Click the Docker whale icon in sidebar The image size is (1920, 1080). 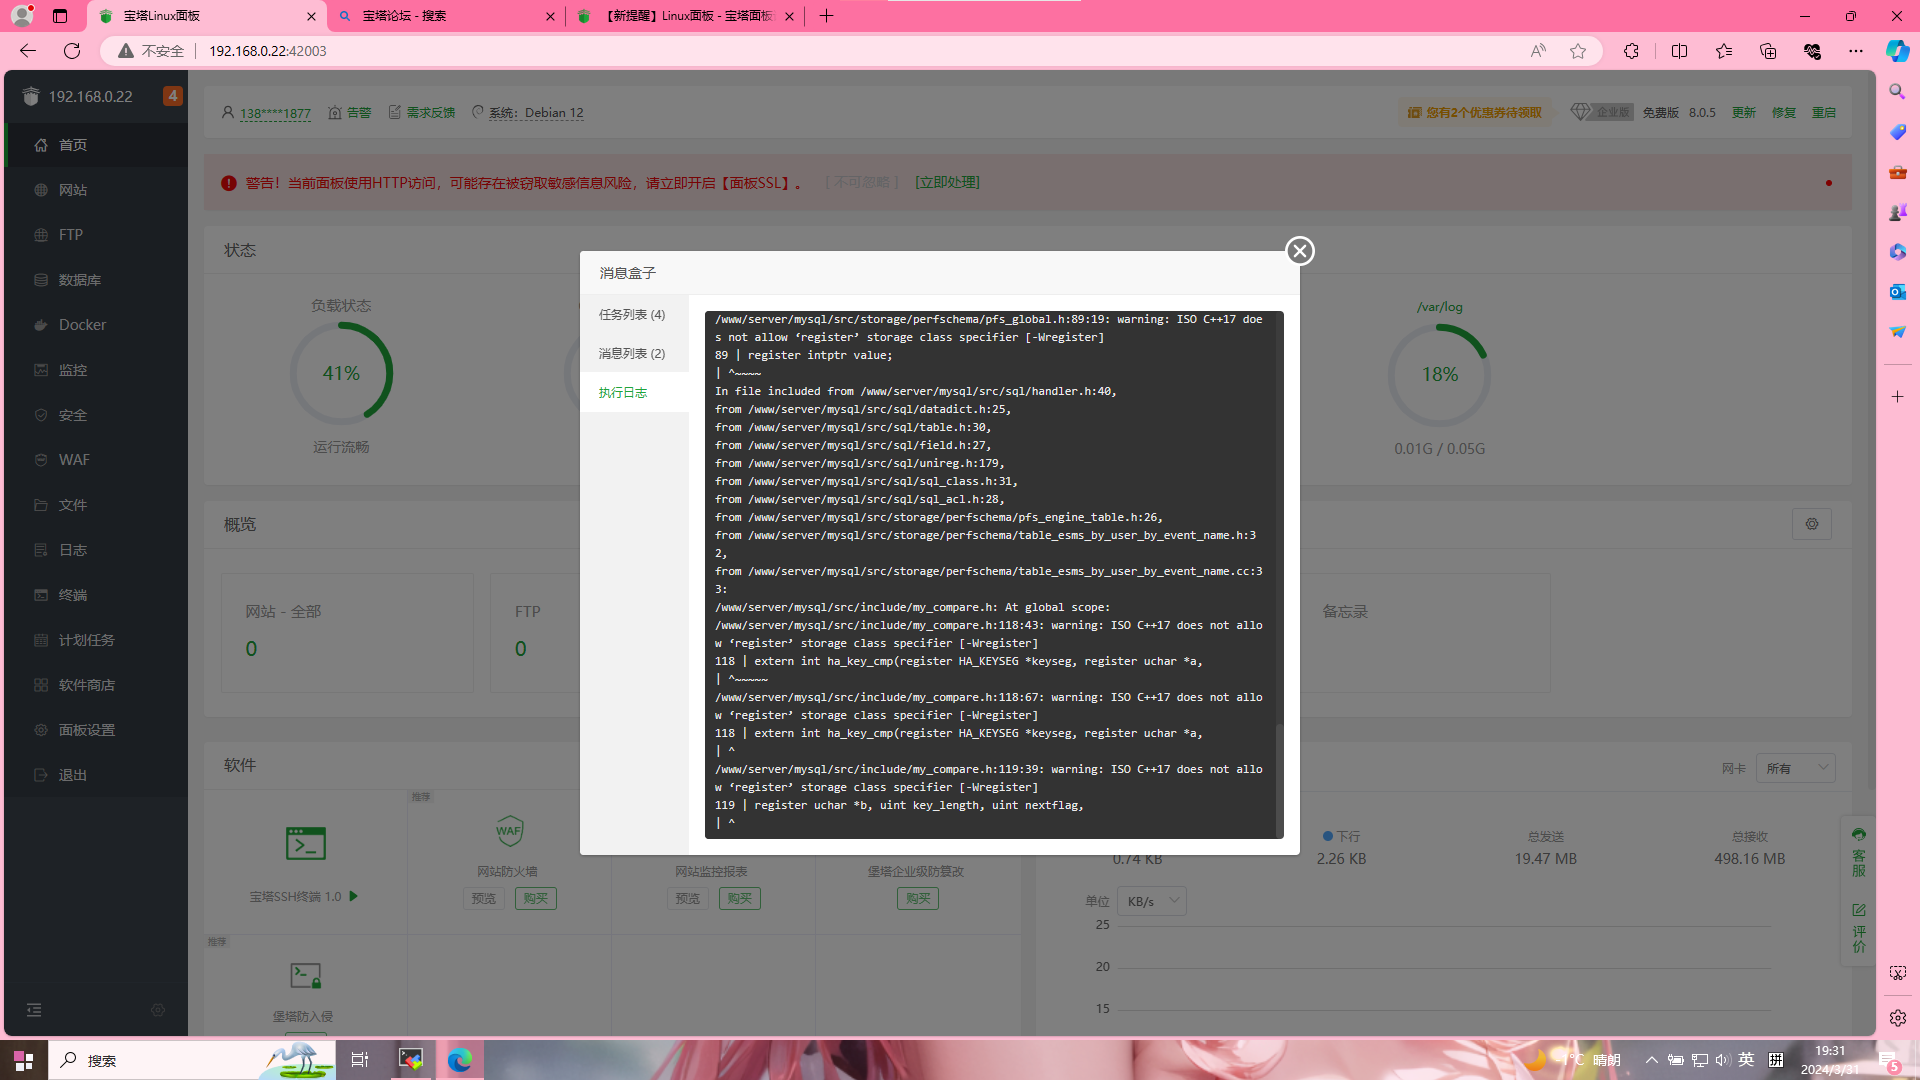tap(41, 325)
